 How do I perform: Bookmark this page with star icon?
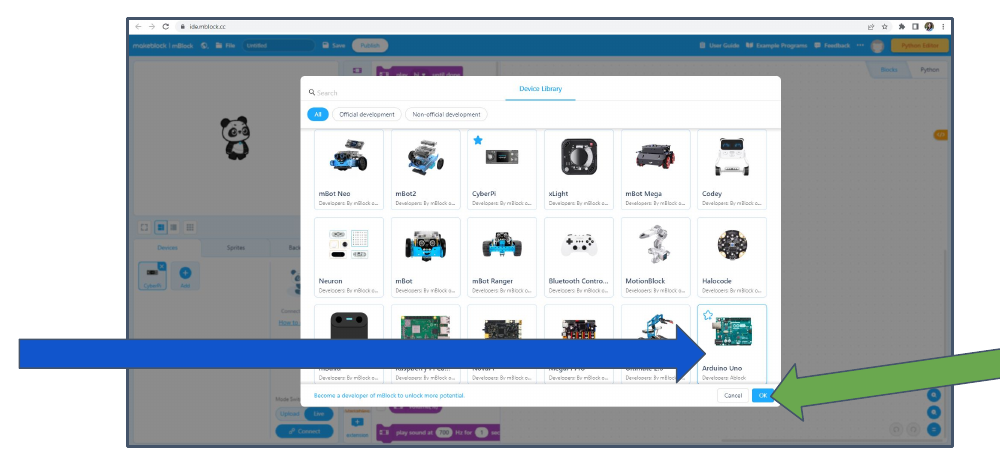click(885, 27)
